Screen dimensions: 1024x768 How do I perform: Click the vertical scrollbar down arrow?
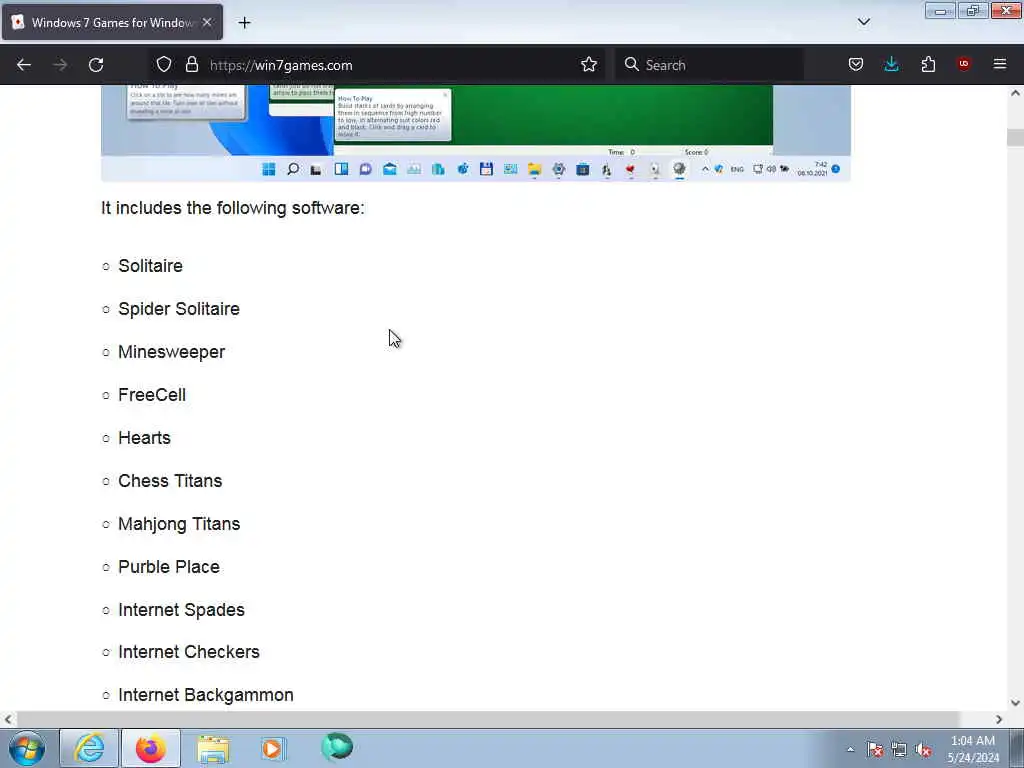1015,703
